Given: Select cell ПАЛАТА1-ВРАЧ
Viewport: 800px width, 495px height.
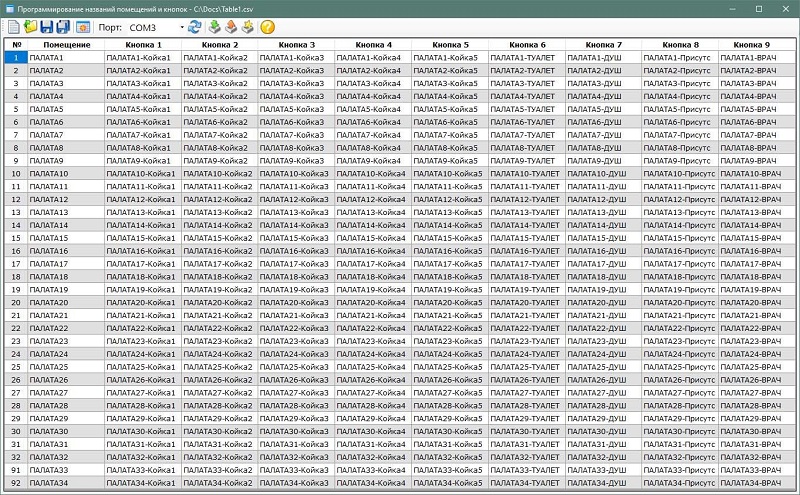Looking at the screenshot, I should coord(757,58).
